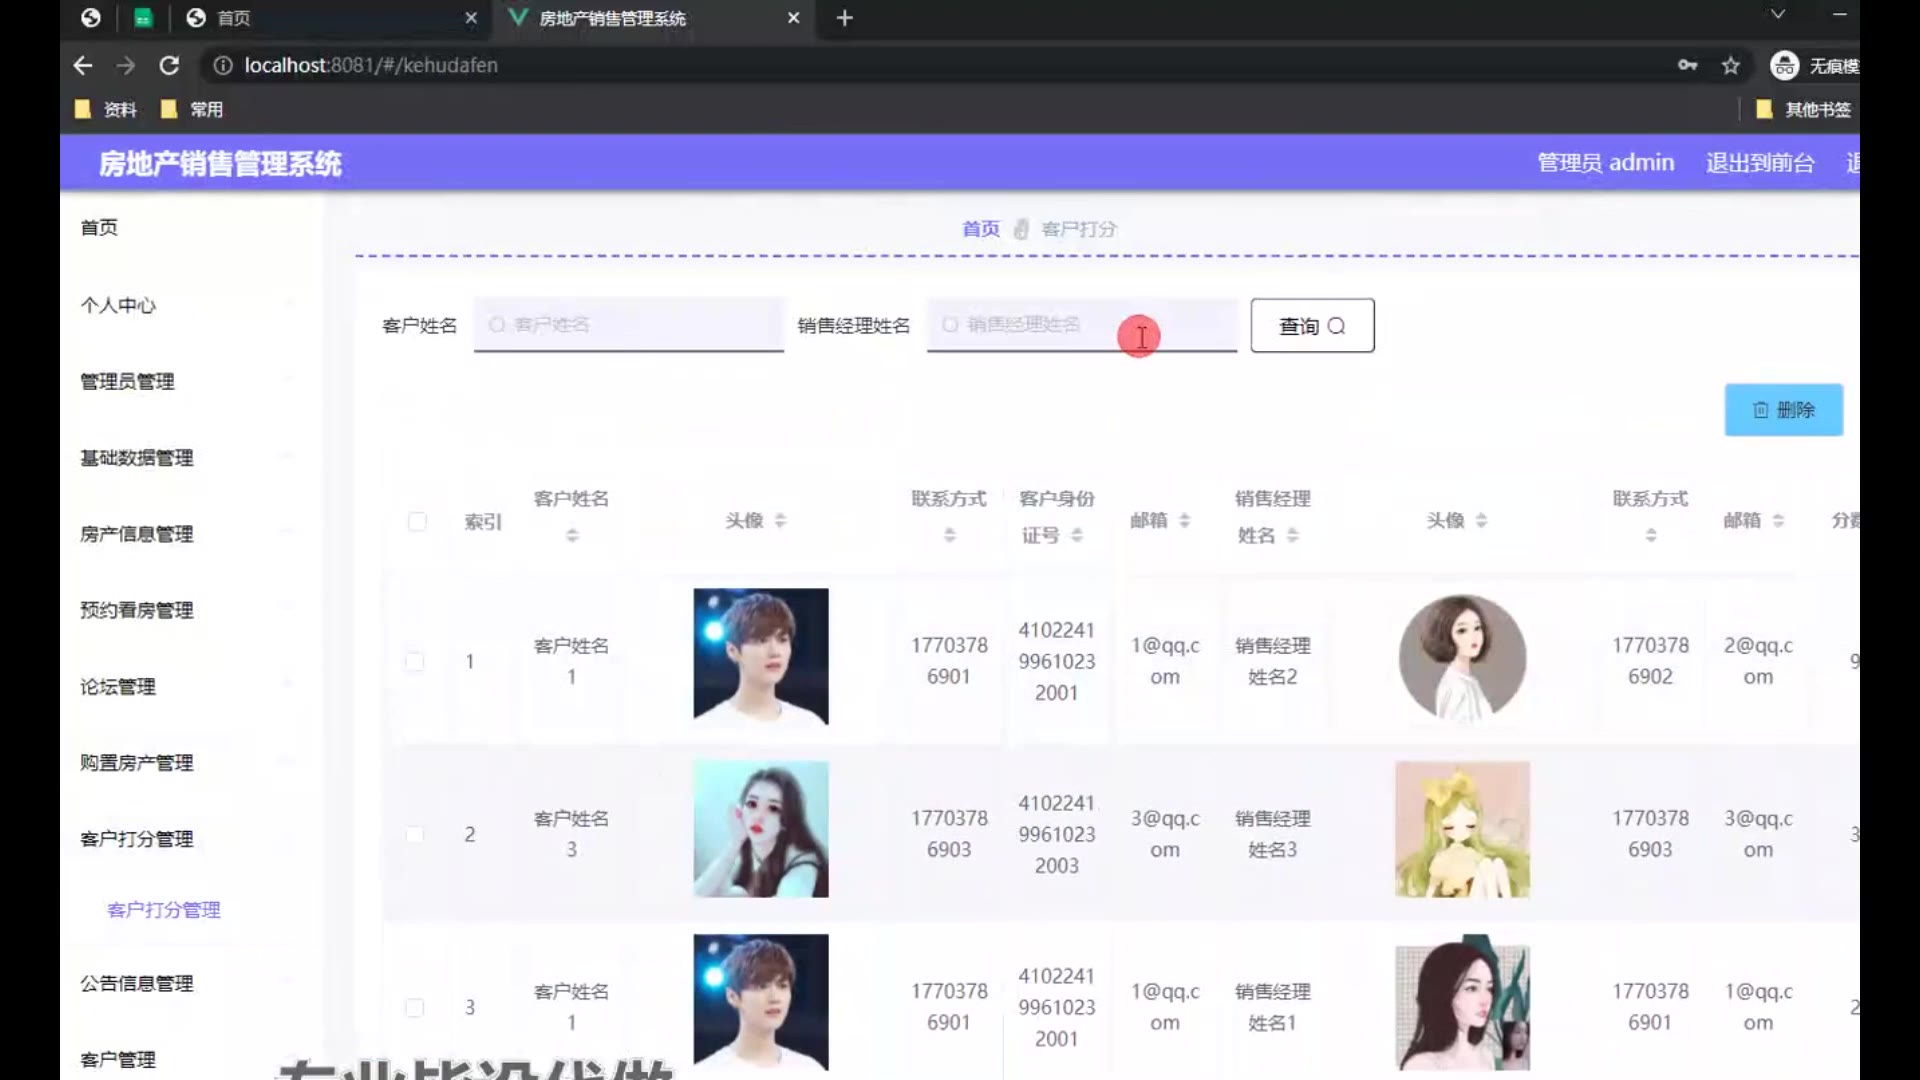Click the browser back arrow
This screenshot has width=1920, height=1080.
[x=83, y=66]
